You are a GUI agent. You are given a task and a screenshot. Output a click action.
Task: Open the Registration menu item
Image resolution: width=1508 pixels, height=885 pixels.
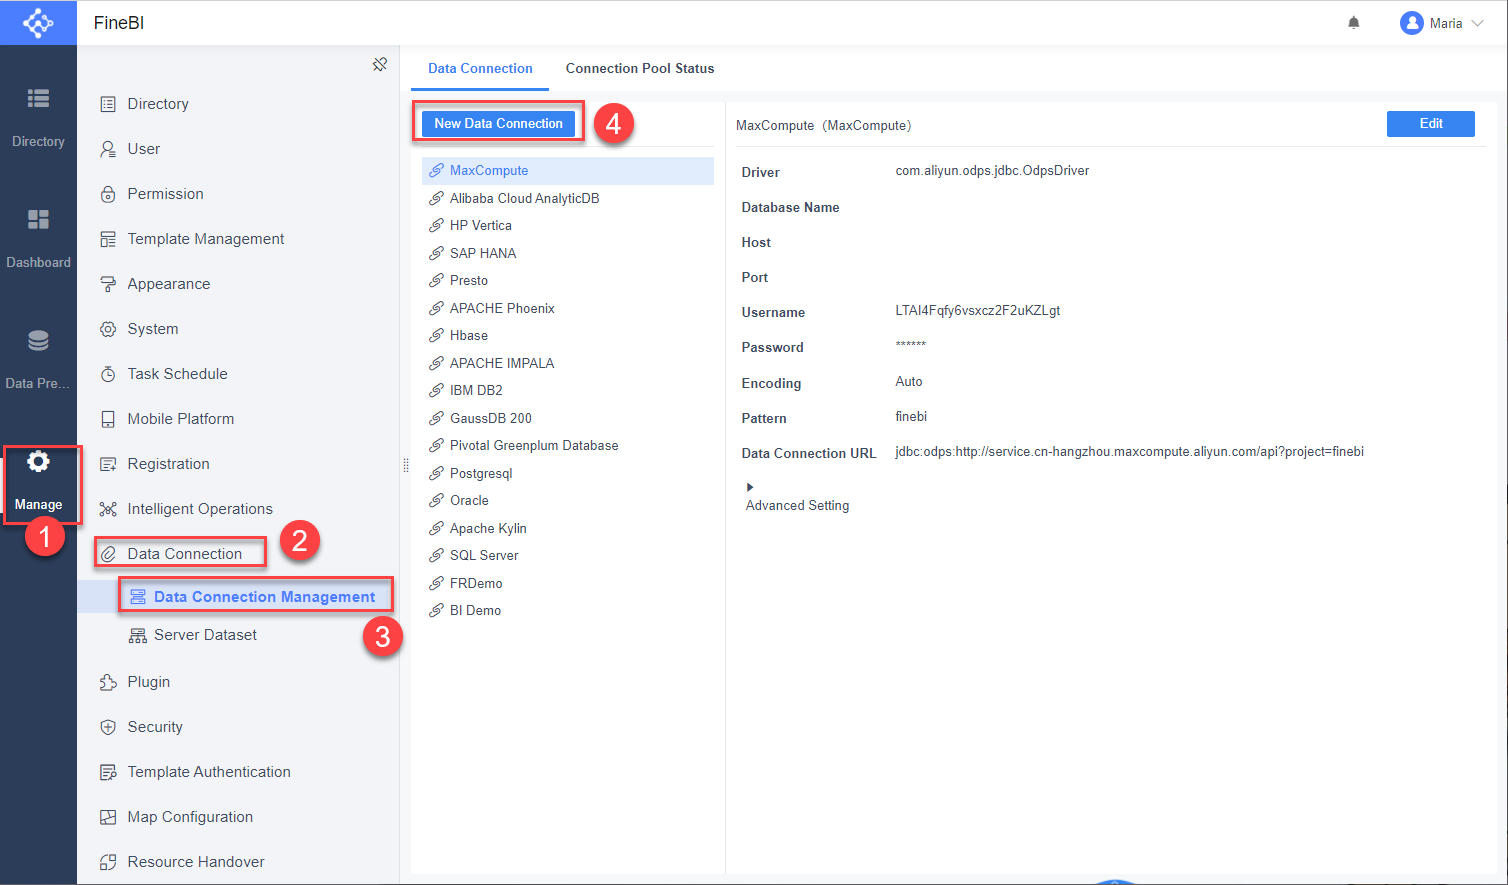click(168, 464)
